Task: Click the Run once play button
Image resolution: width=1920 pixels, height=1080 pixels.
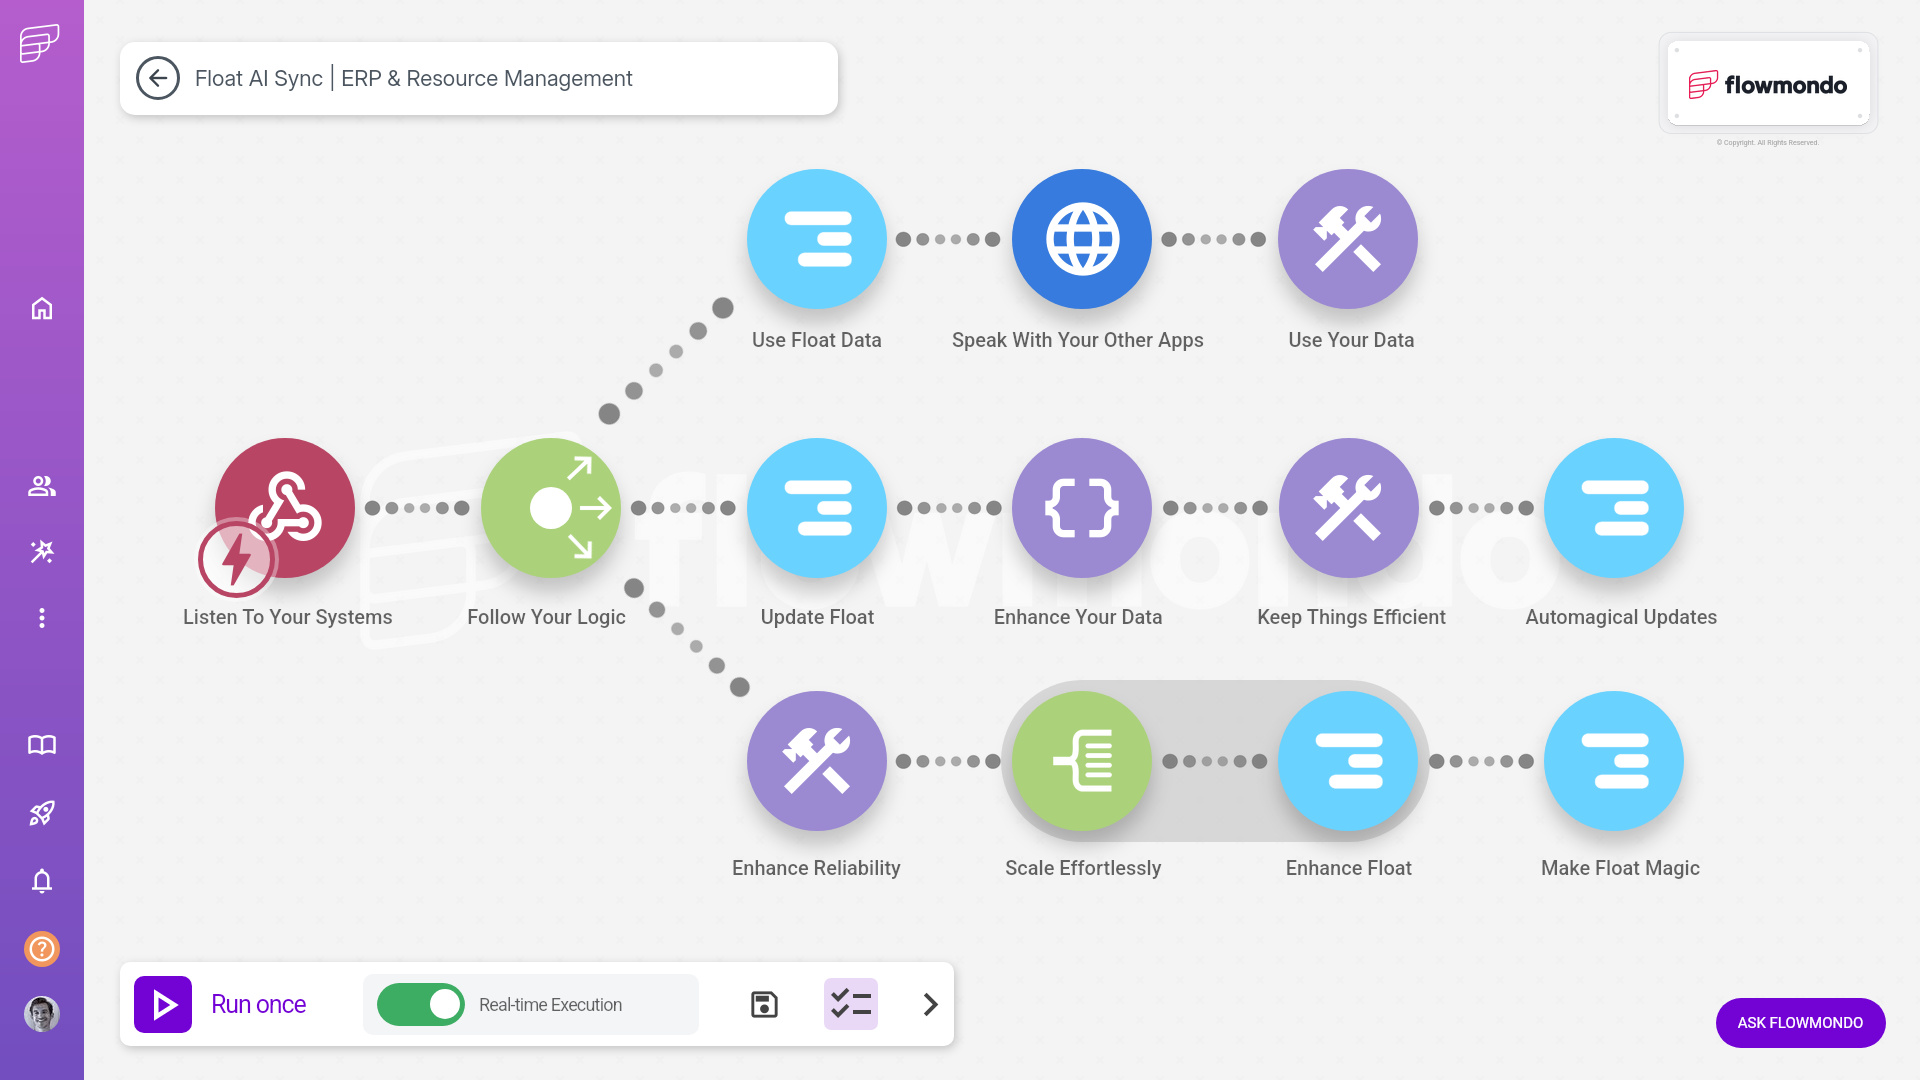Action: [x=163, y=1004]
